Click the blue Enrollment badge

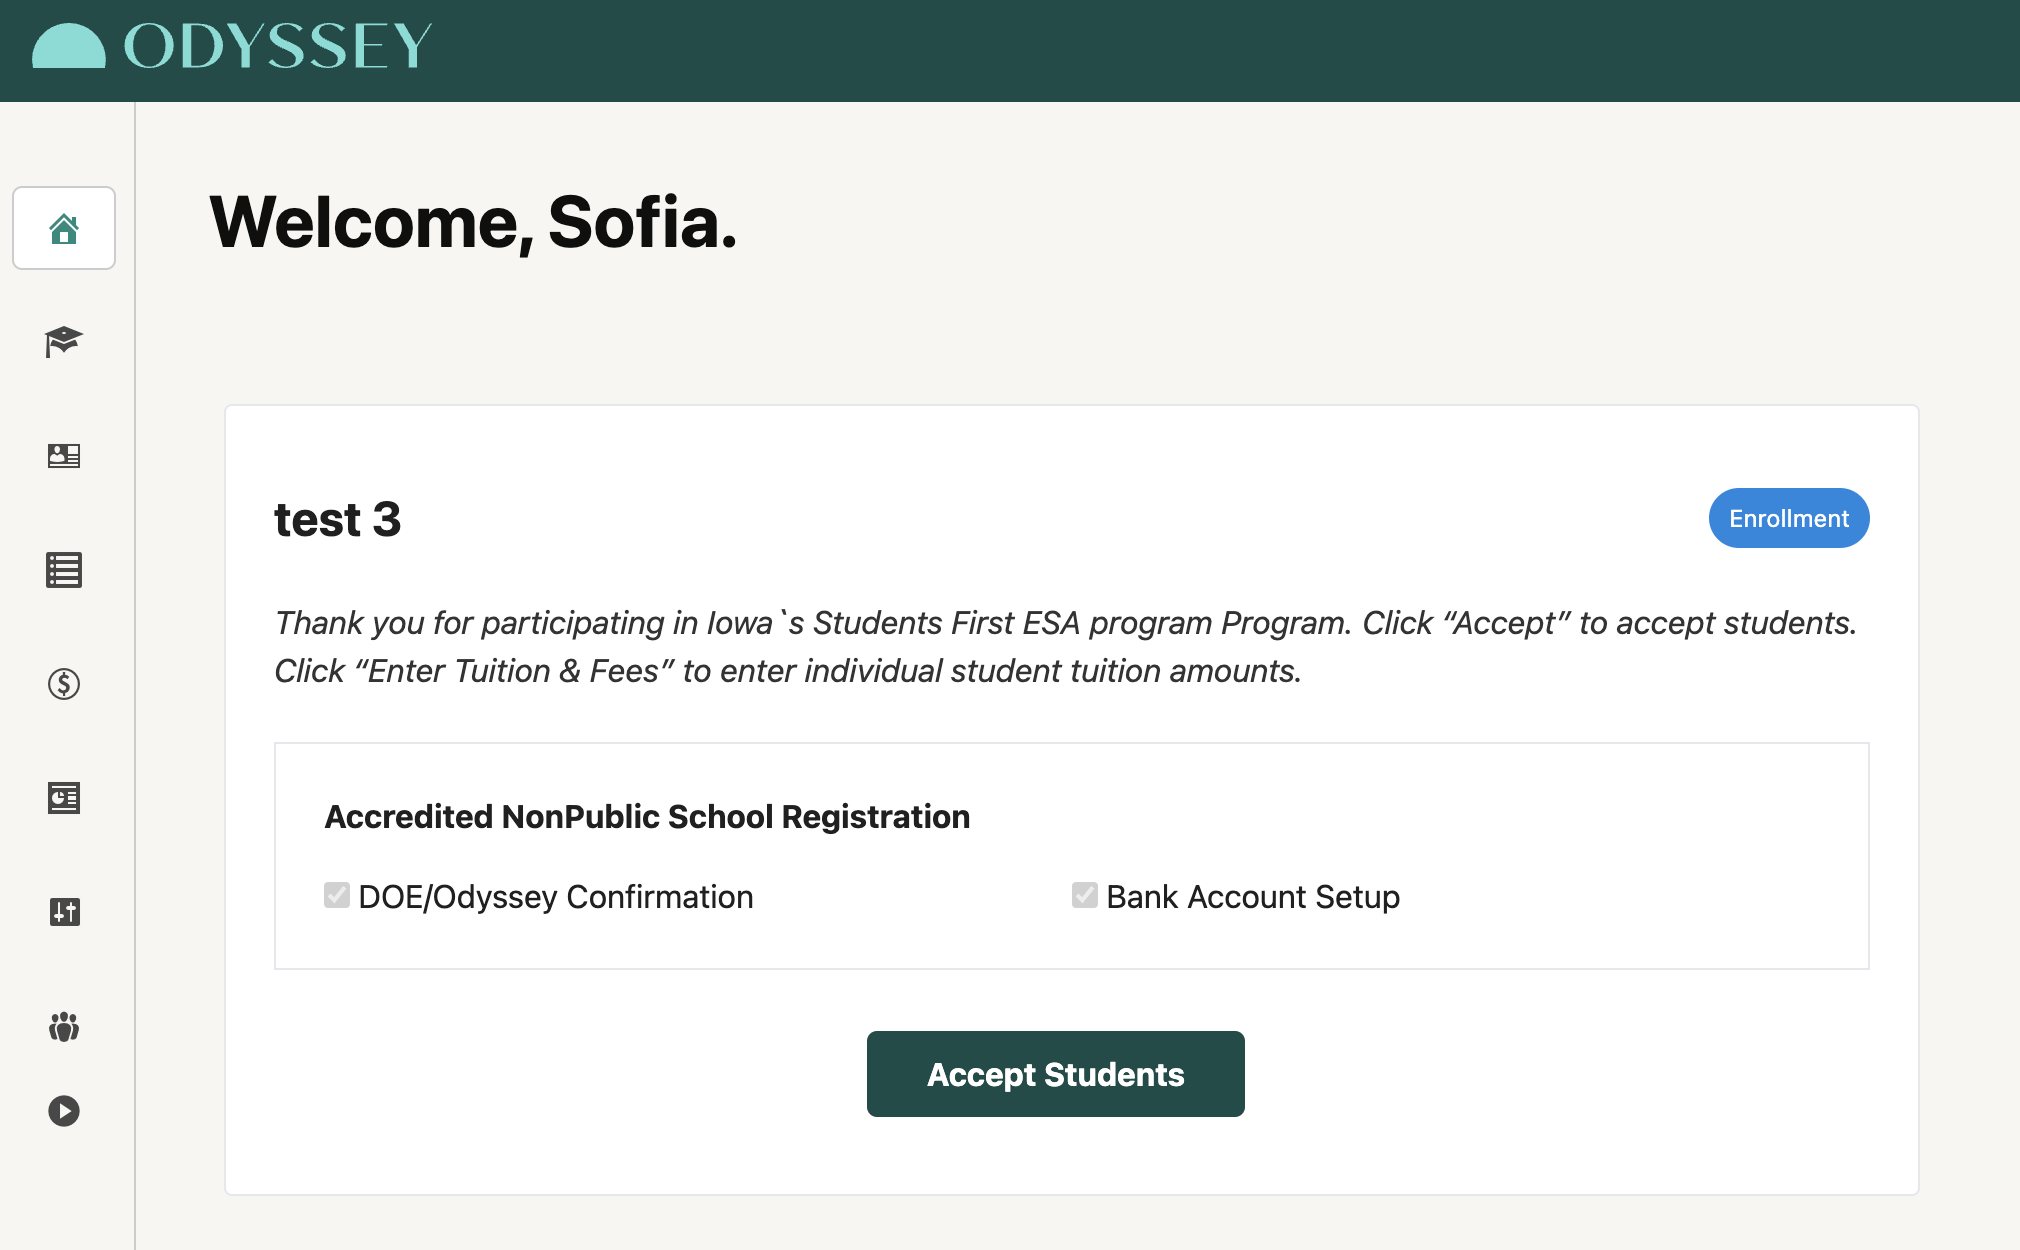pyautogui.click(x=1789, y=518)
